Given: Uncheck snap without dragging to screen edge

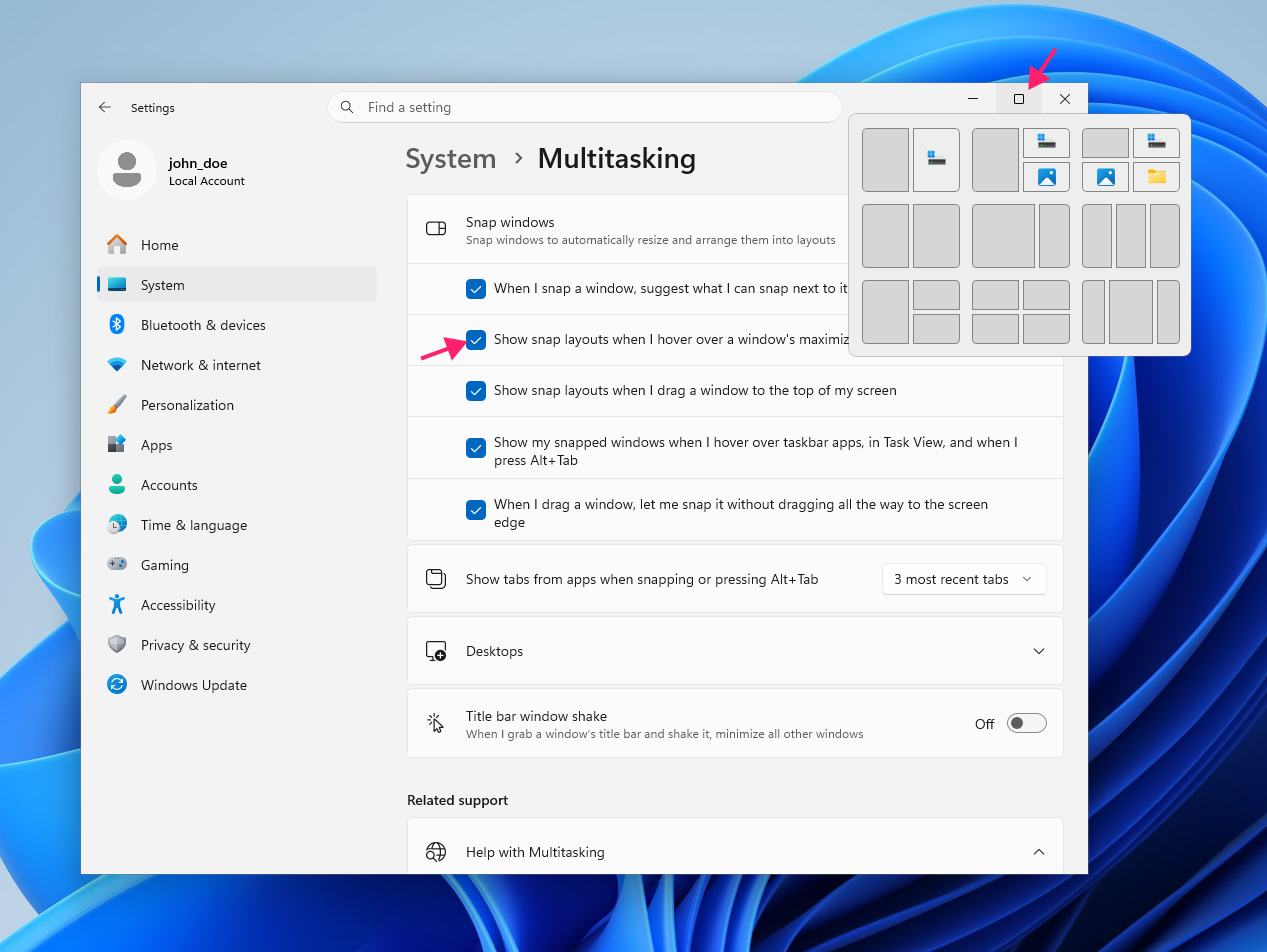Looking at the screenshot, I should click(476, 510).
